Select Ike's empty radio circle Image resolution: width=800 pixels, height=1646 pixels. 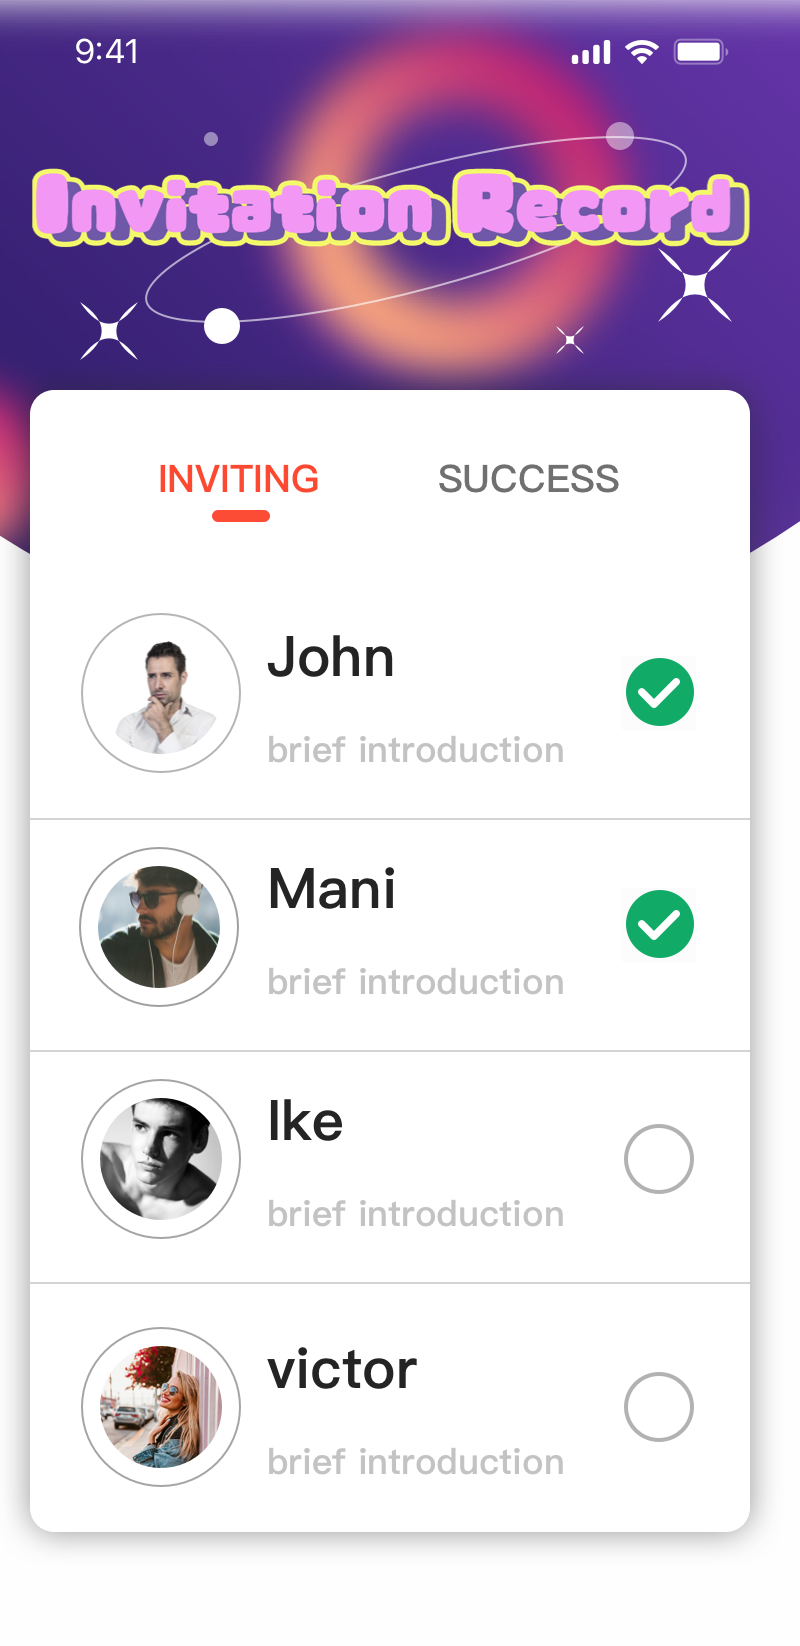659,1159
